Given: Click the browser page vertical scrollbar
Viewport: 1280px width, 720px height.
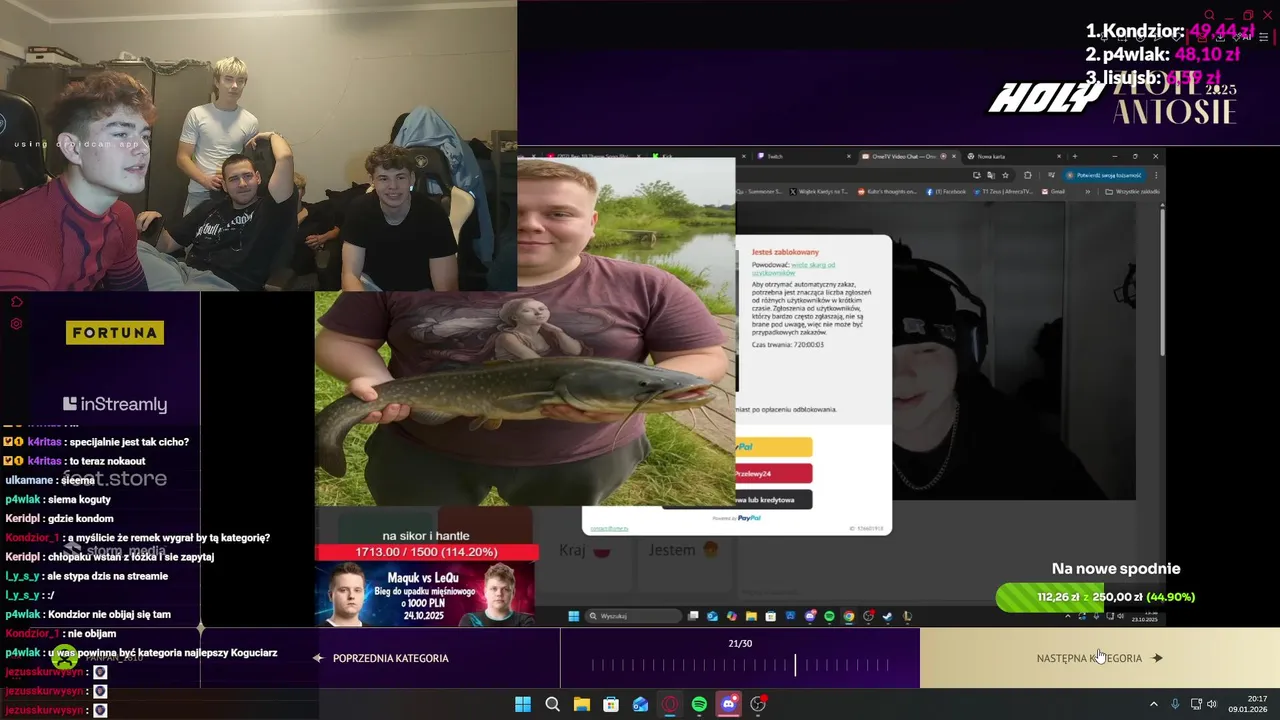Looking at the screenshot, I should click(x=1162, y=280).
